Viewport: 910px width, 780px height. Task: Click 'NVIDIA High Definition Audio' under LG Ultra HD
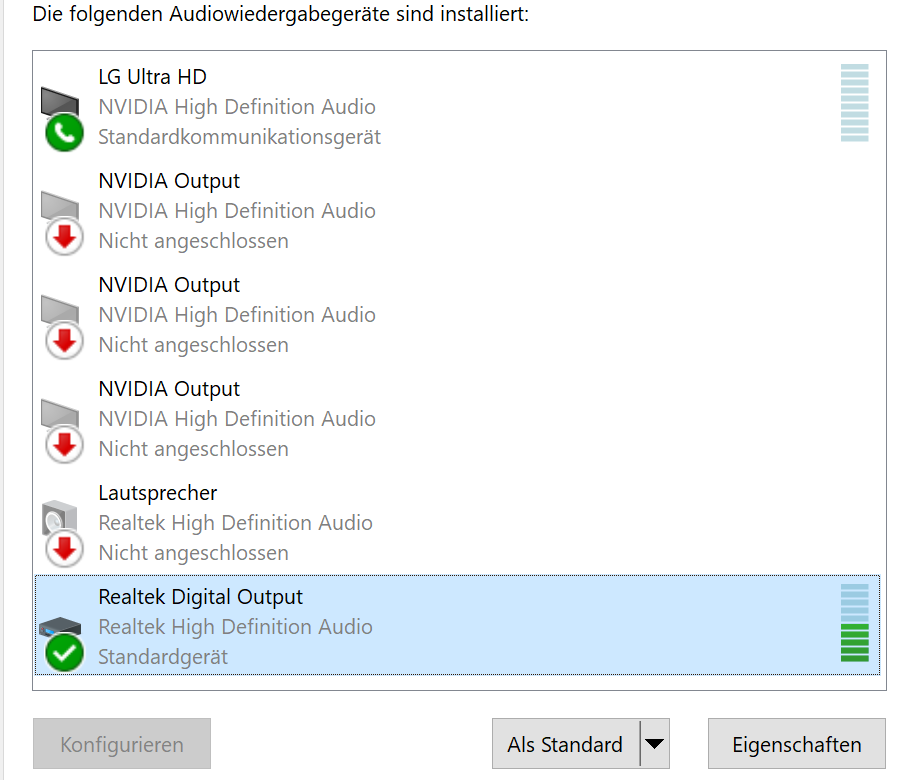pyautogui.click(x=237, y=107)
